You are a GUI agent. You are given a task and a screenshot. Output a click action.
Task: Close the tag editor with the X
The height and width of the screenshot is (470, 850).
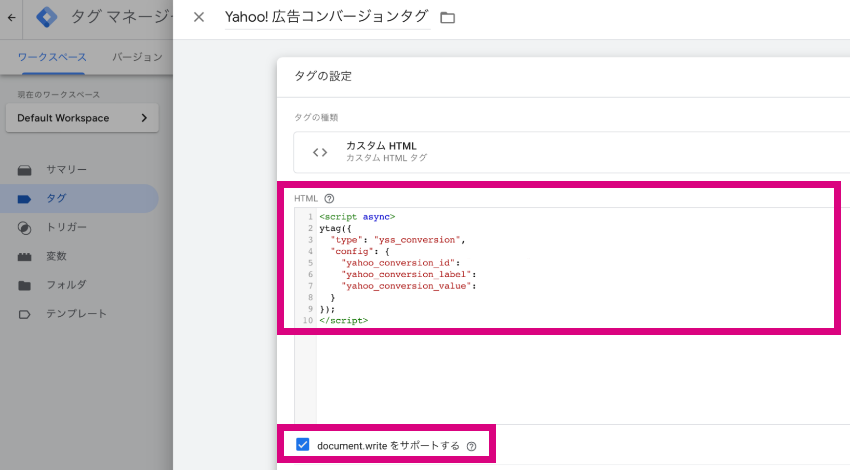pos(199,17)
